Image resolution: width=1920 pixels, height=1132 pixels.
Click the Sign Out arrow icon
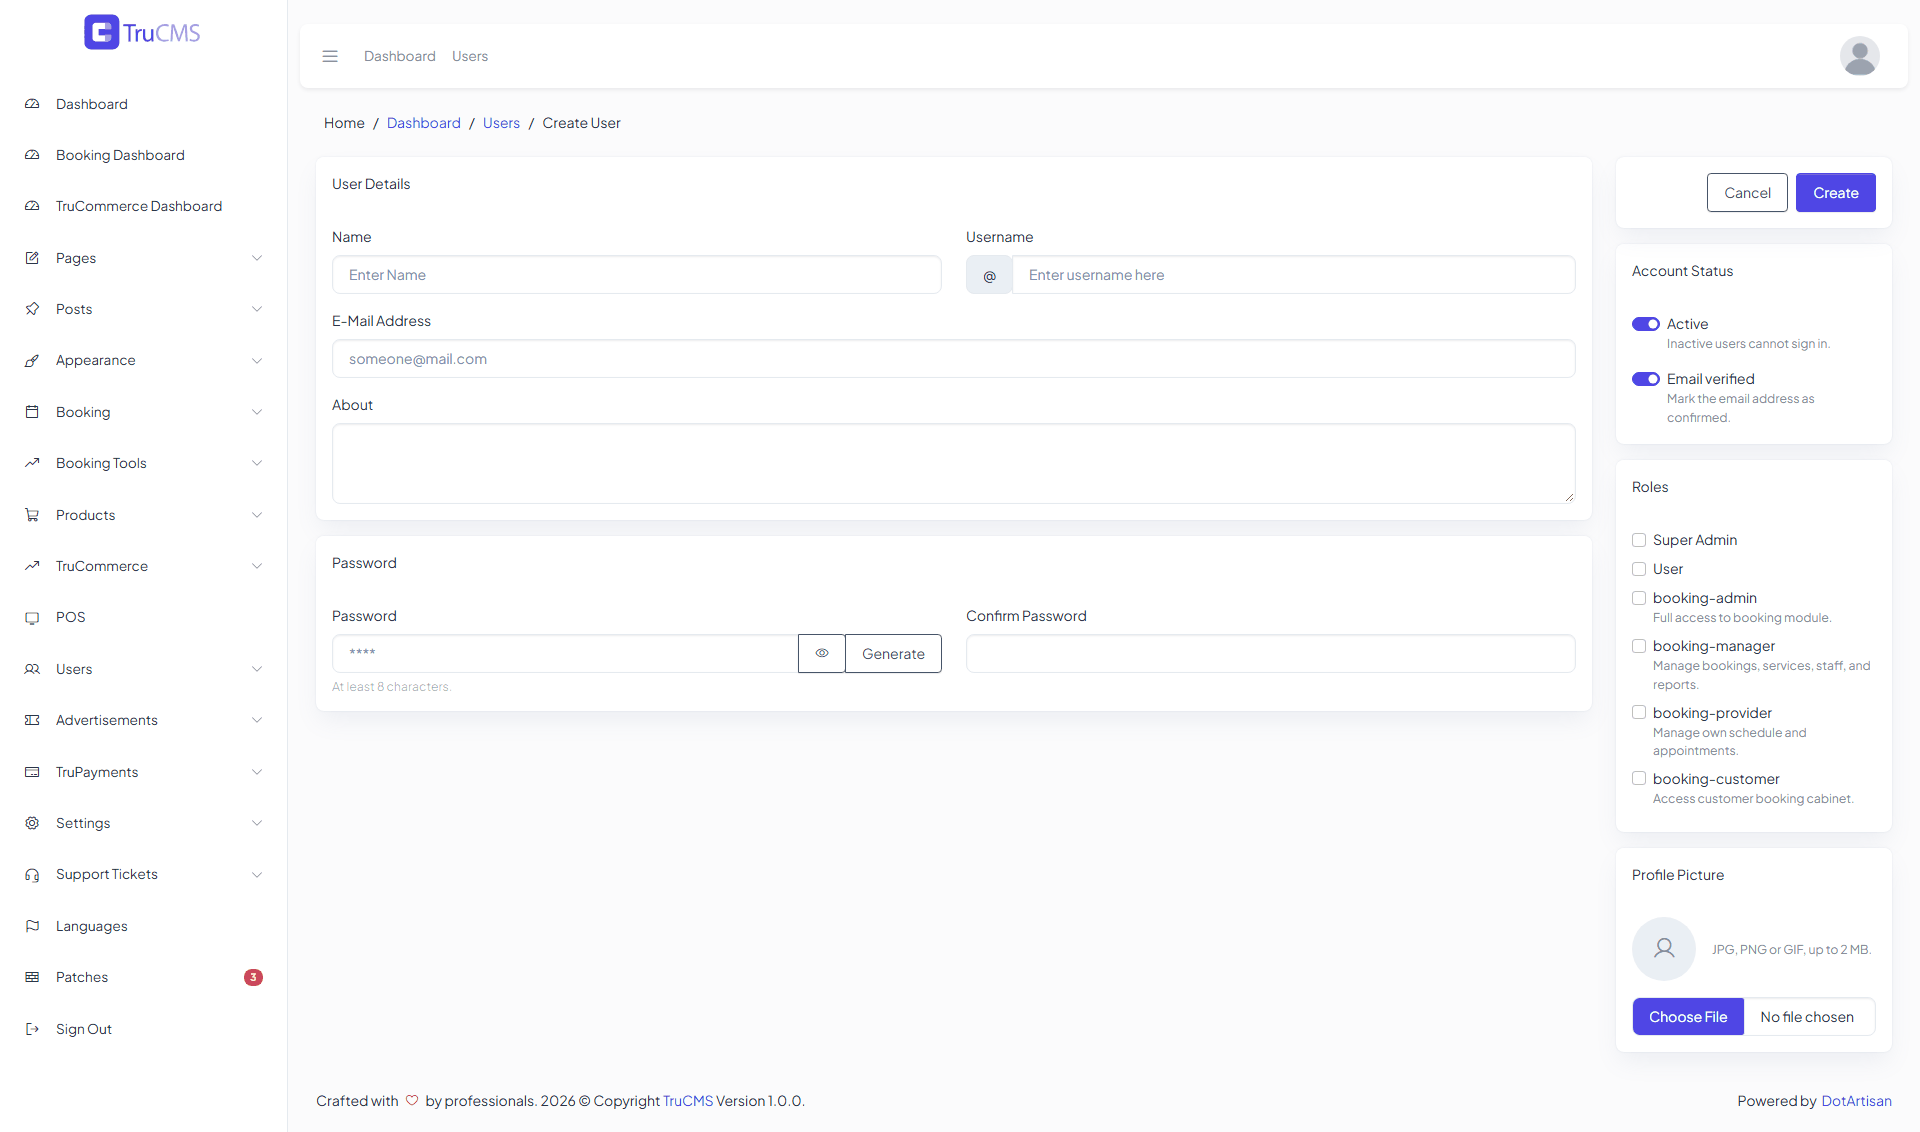click(x=32, y=1029)
